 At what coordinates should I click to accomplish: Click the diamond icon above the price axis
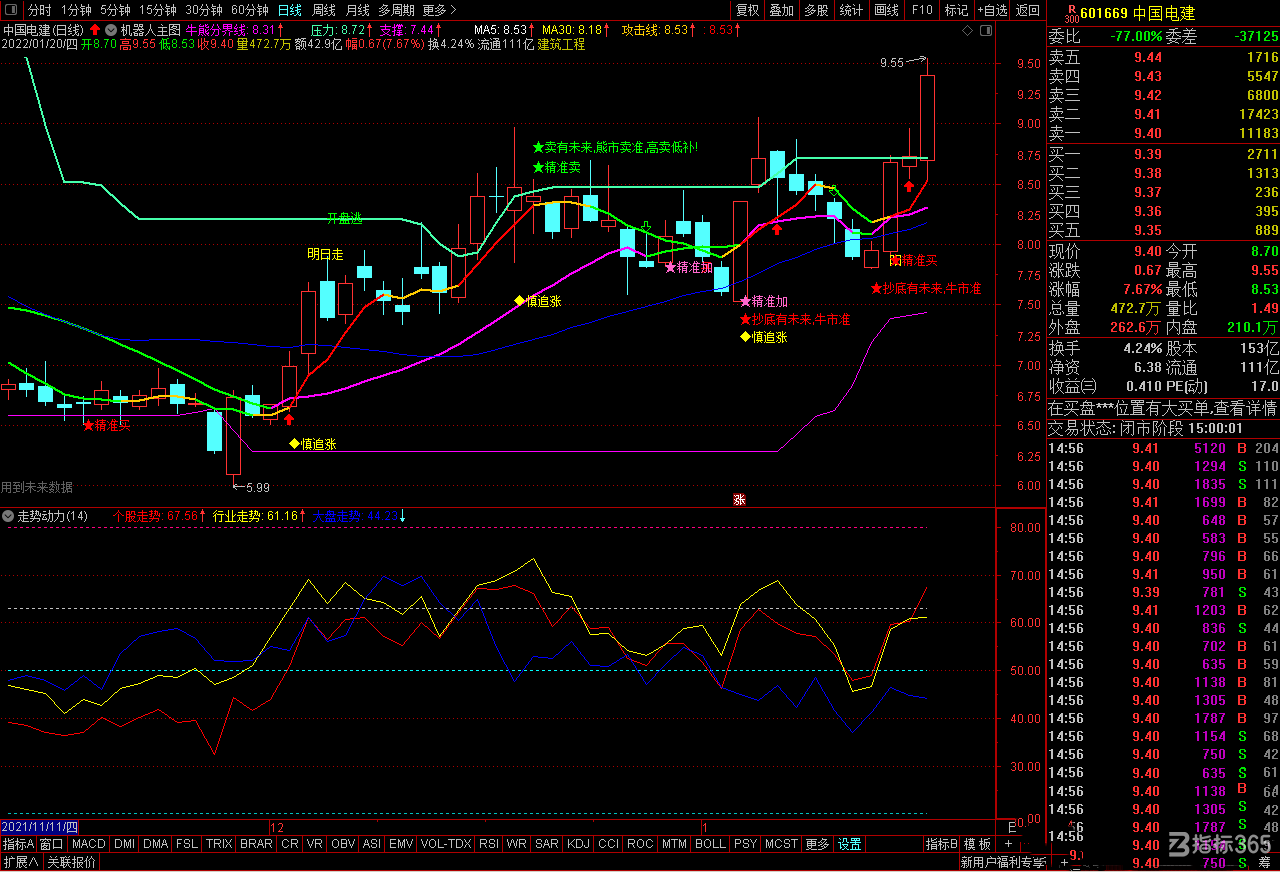point(967,30)
